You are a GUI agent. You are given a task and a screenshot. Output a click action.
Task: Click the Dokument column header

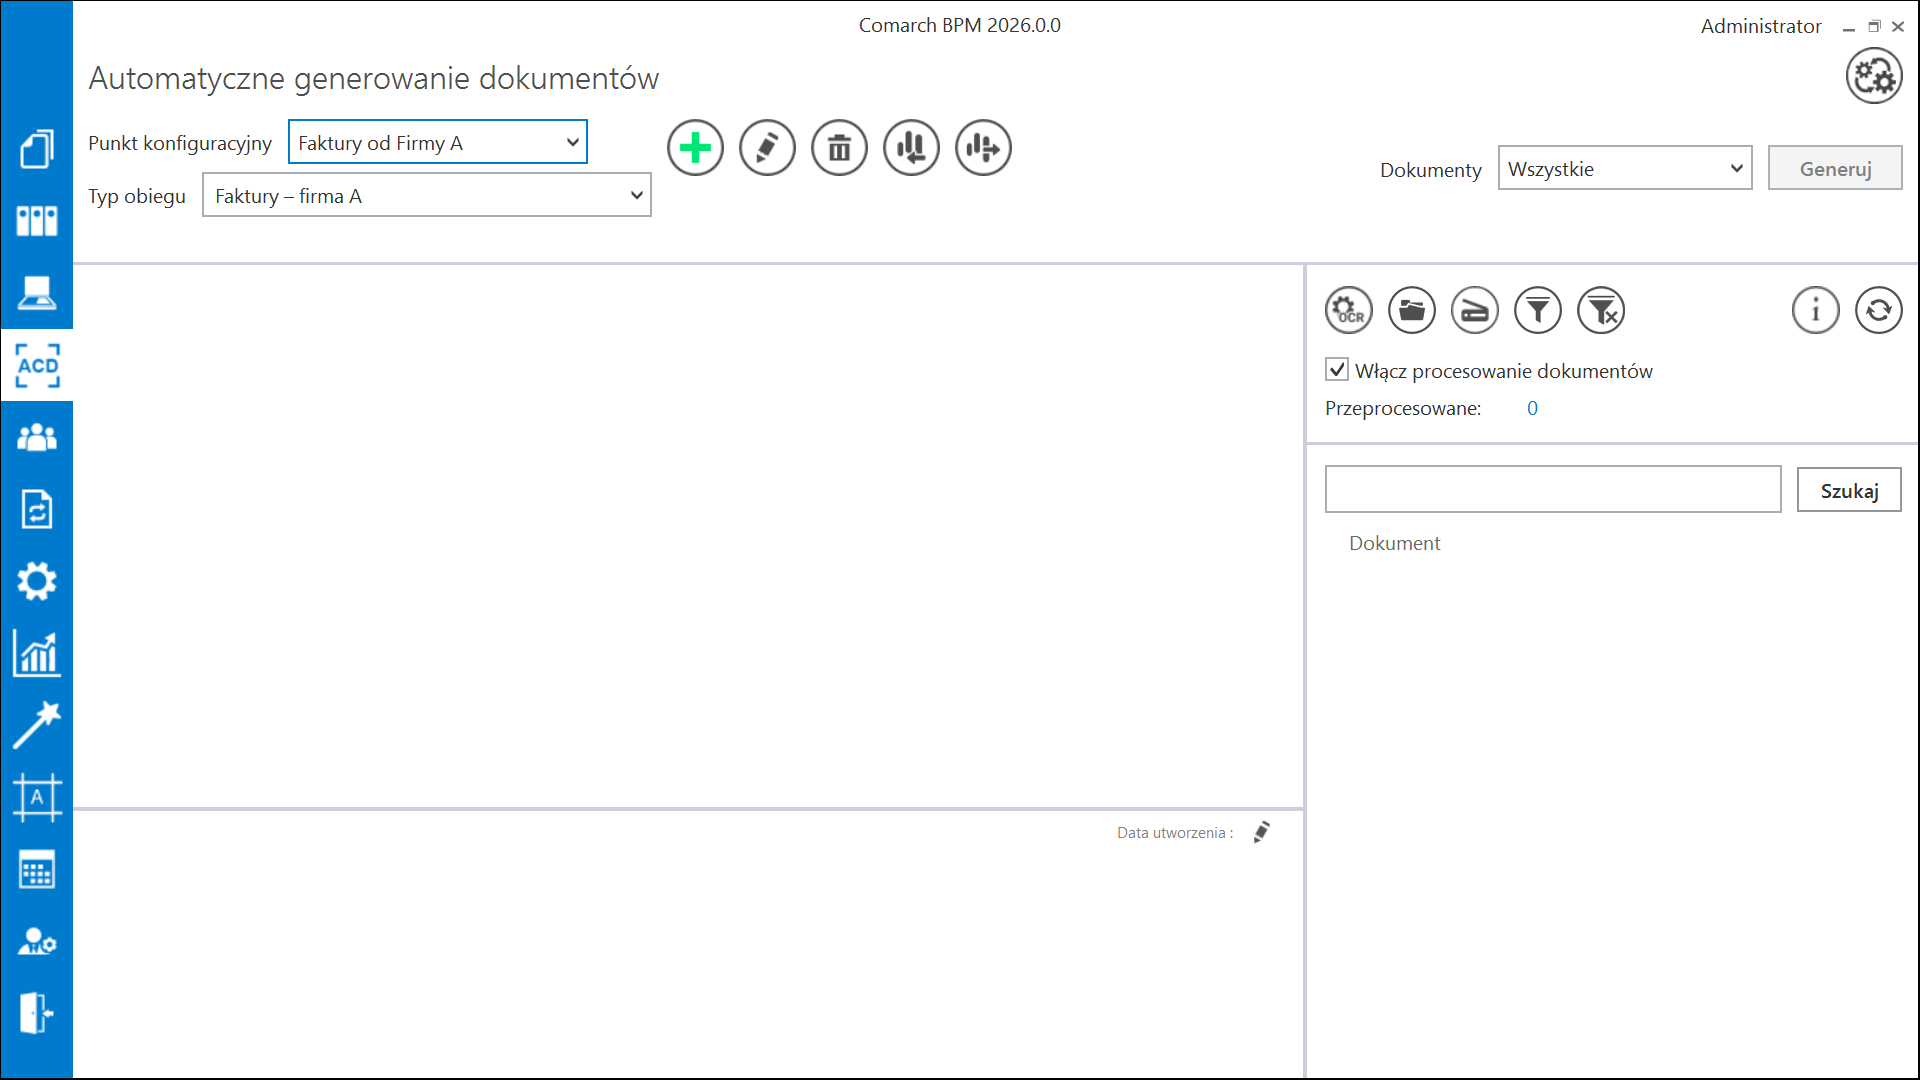coord(1394,543)
